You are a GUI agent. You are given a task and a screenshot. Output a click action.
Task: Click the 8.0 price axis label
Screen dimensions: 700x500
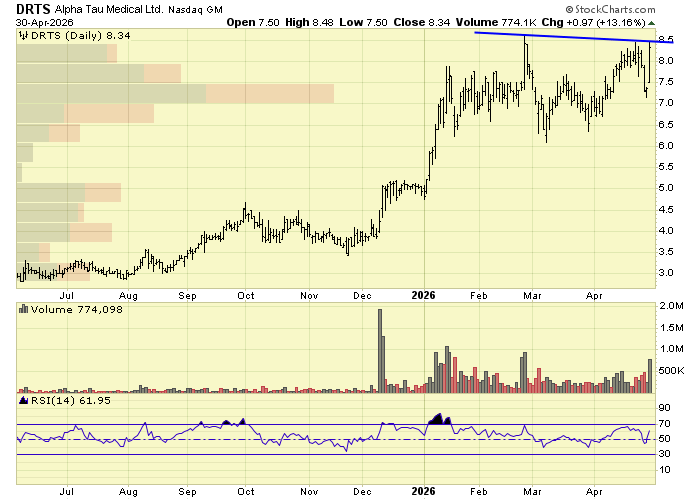(666, 60)
